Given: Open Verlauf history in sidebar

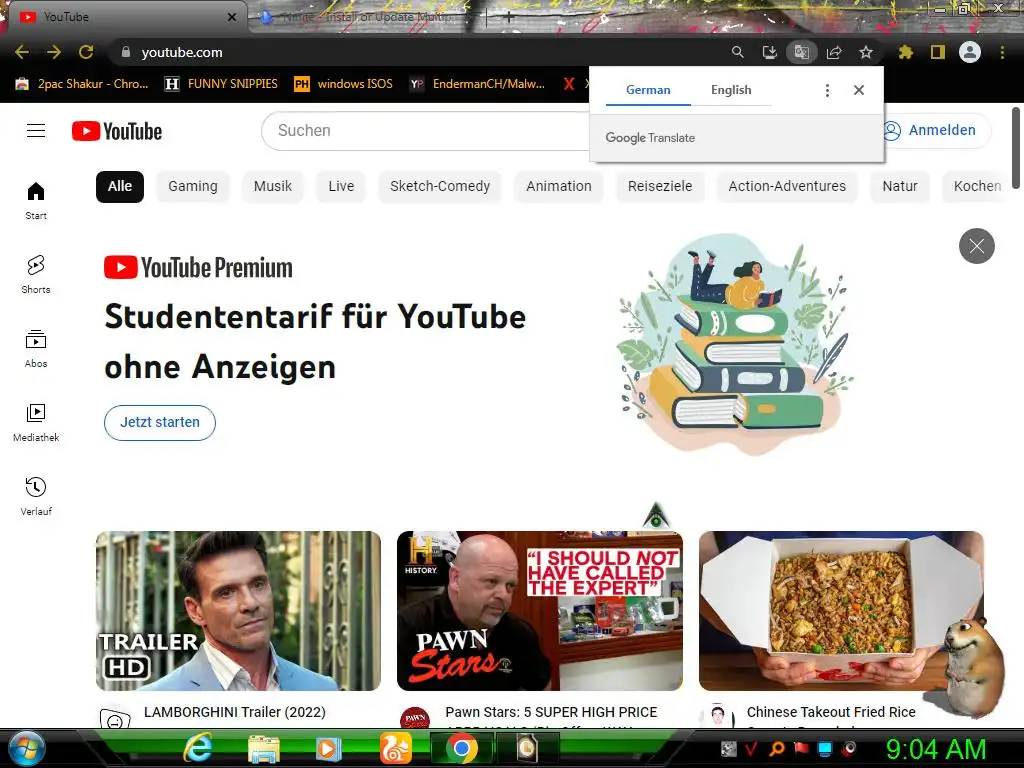Looking at the screenshot, I should 36,496.
